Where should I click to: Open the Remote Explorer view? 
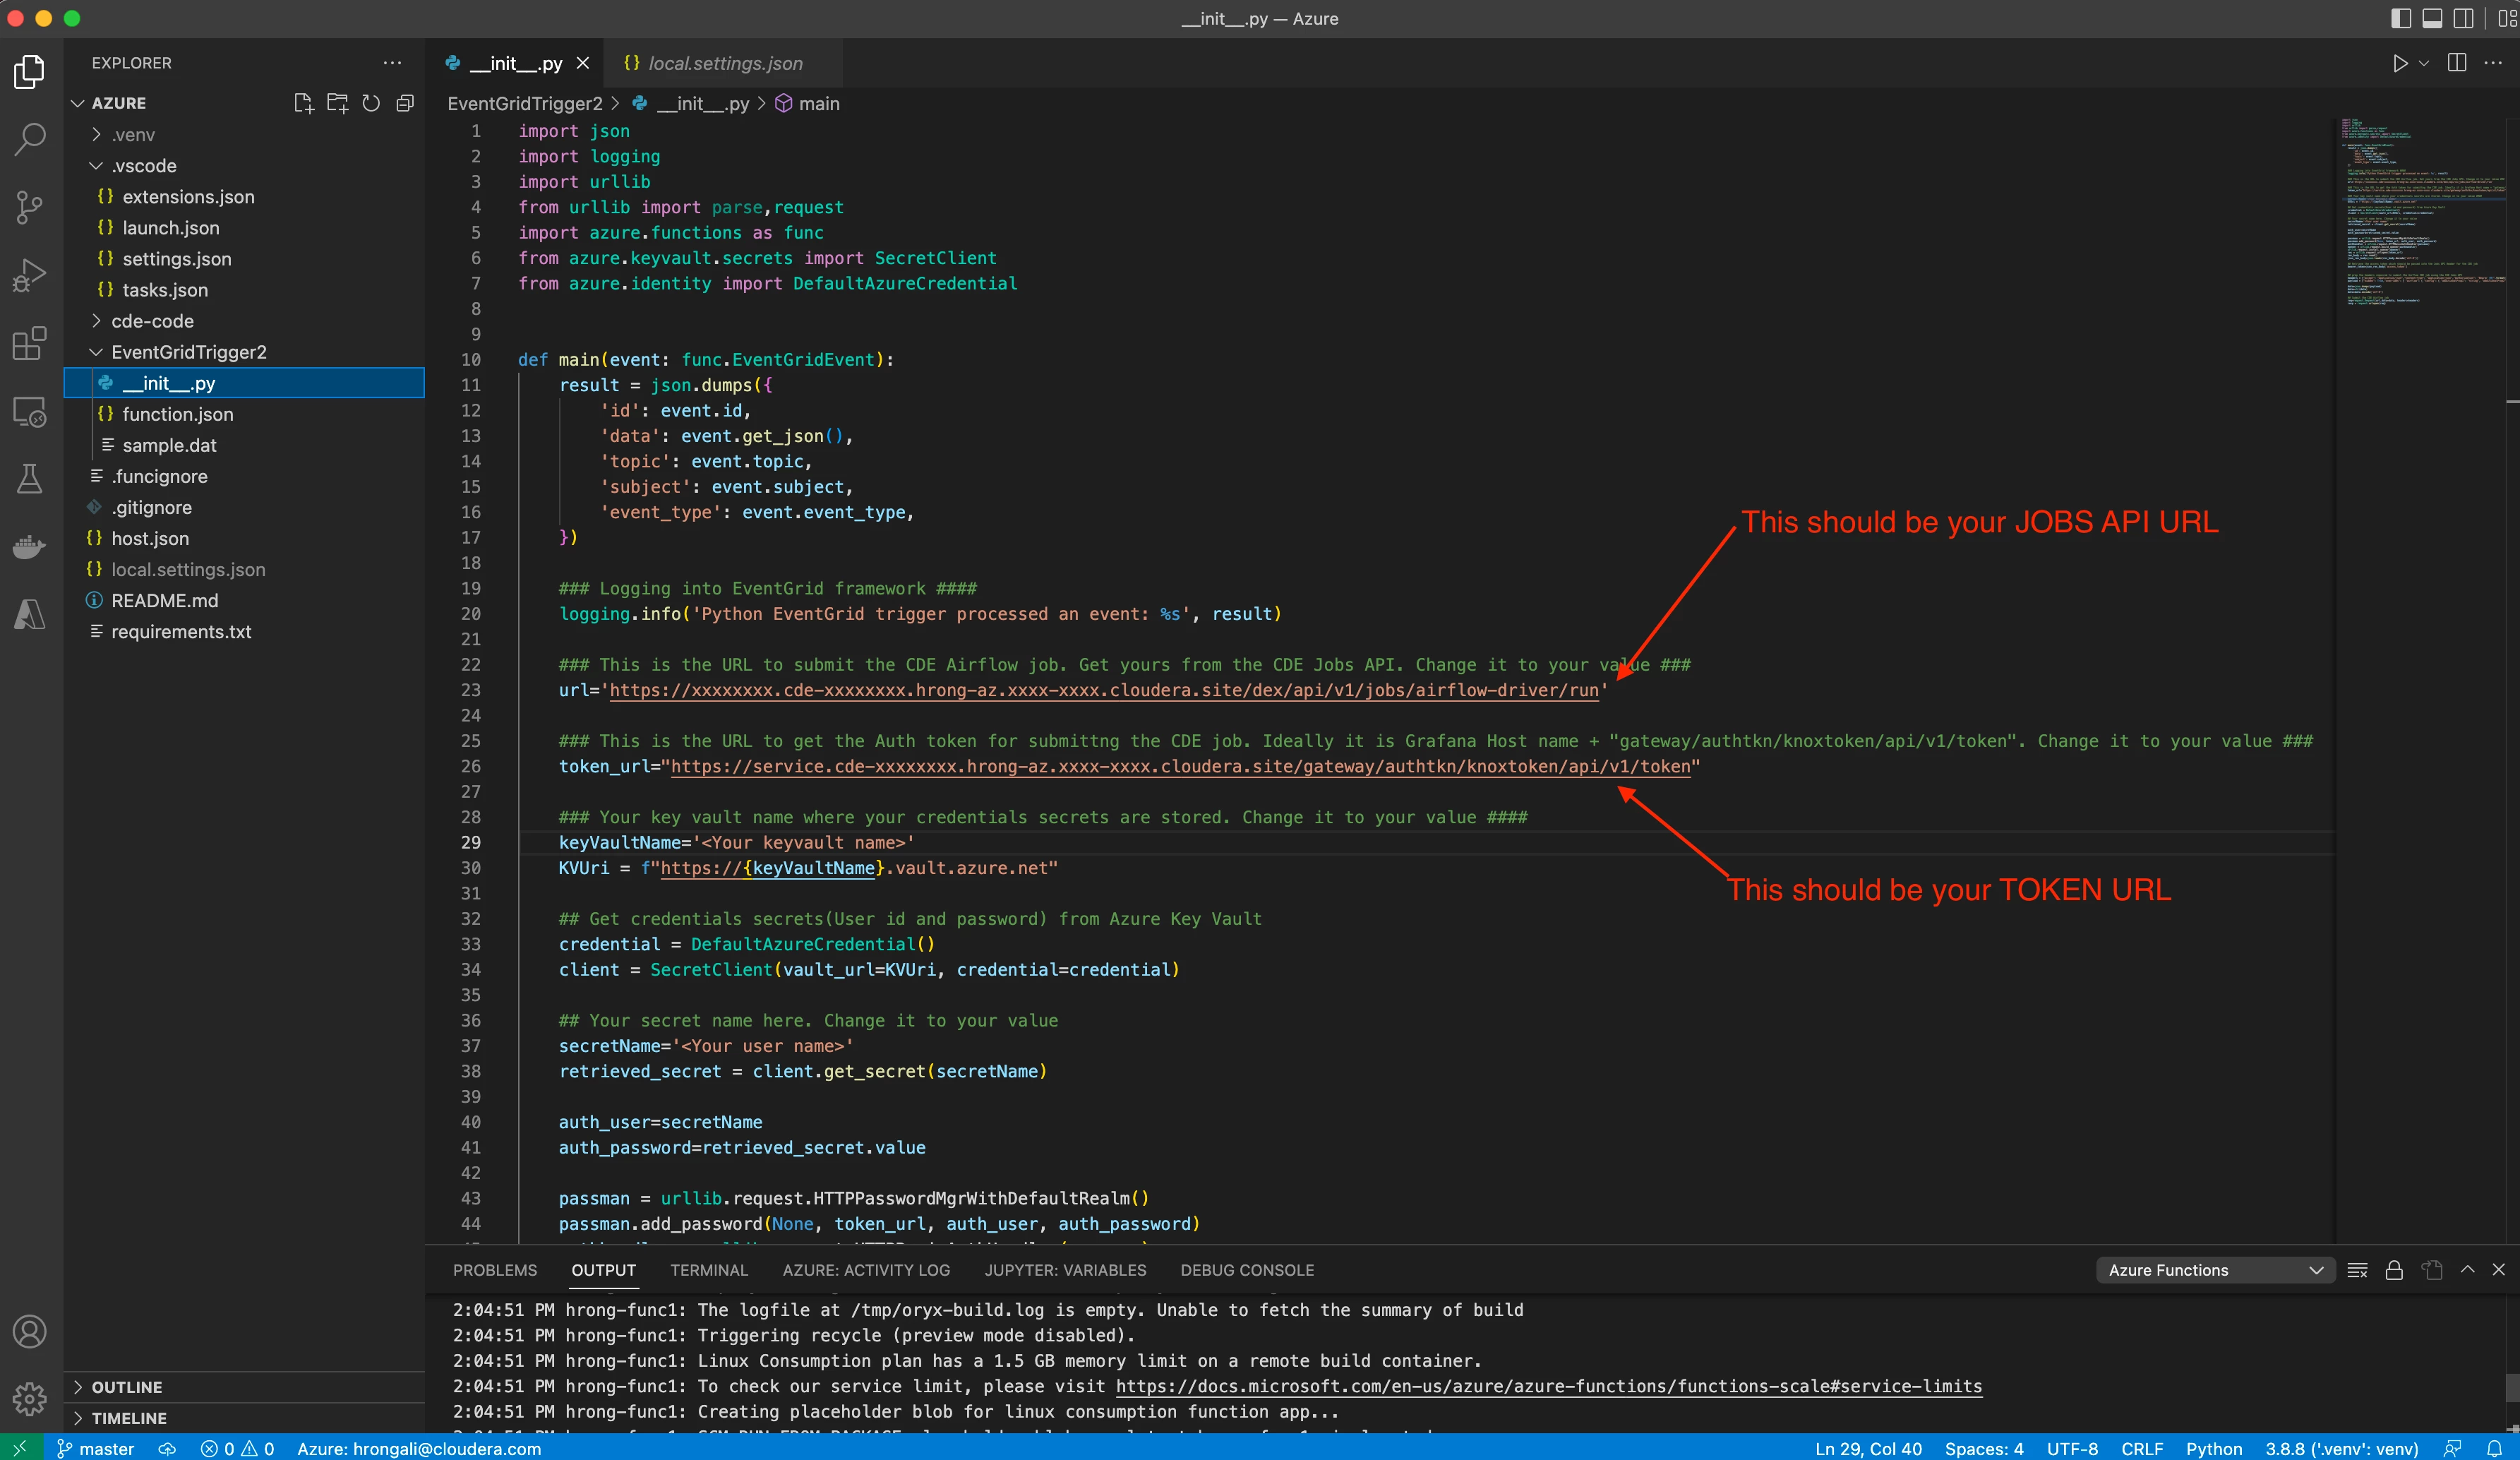[x=30, y=411]
